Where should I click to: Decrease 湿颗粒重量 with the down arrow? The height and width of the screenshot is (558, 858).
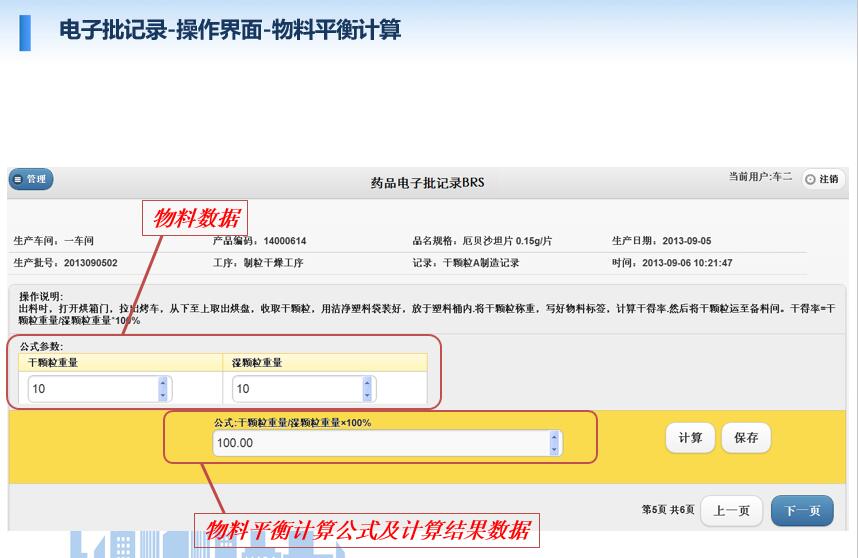click(x=367, y=395)
